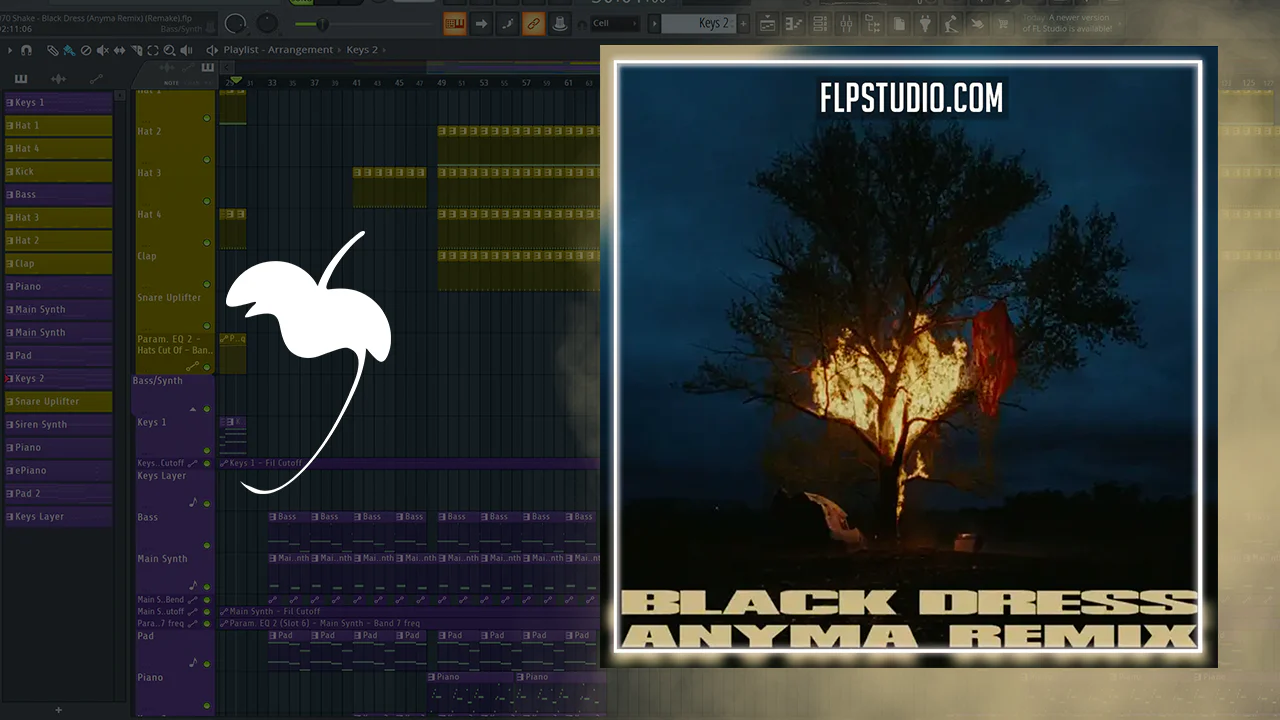Mute the Keys 1 track
This screenshot has height=720, width=1280.
[207, 451]
